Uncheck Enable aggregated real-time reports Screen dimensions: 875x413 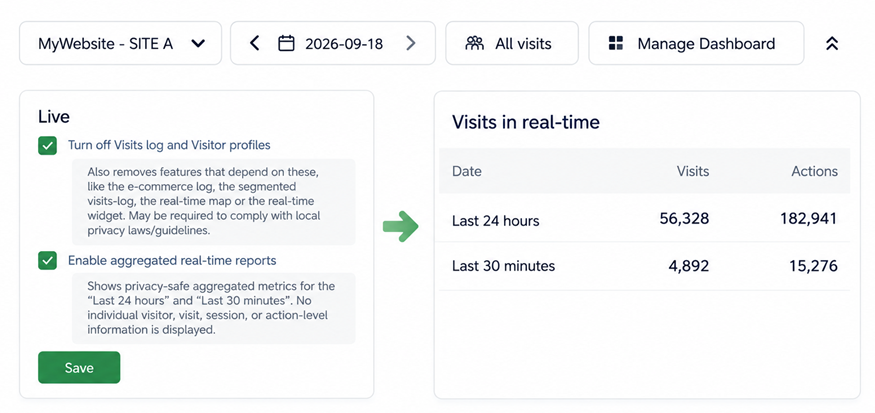47,261
